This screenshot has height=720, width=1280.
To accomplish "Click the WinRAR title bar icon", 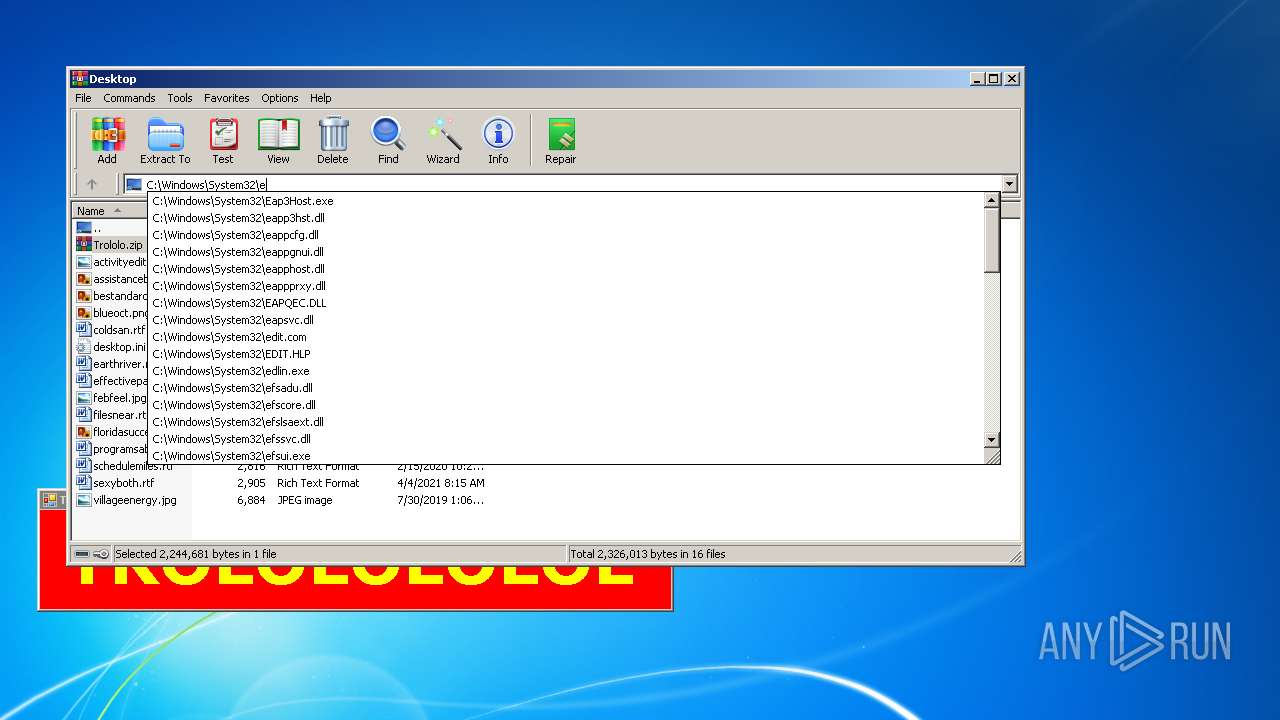I will 80,78.
